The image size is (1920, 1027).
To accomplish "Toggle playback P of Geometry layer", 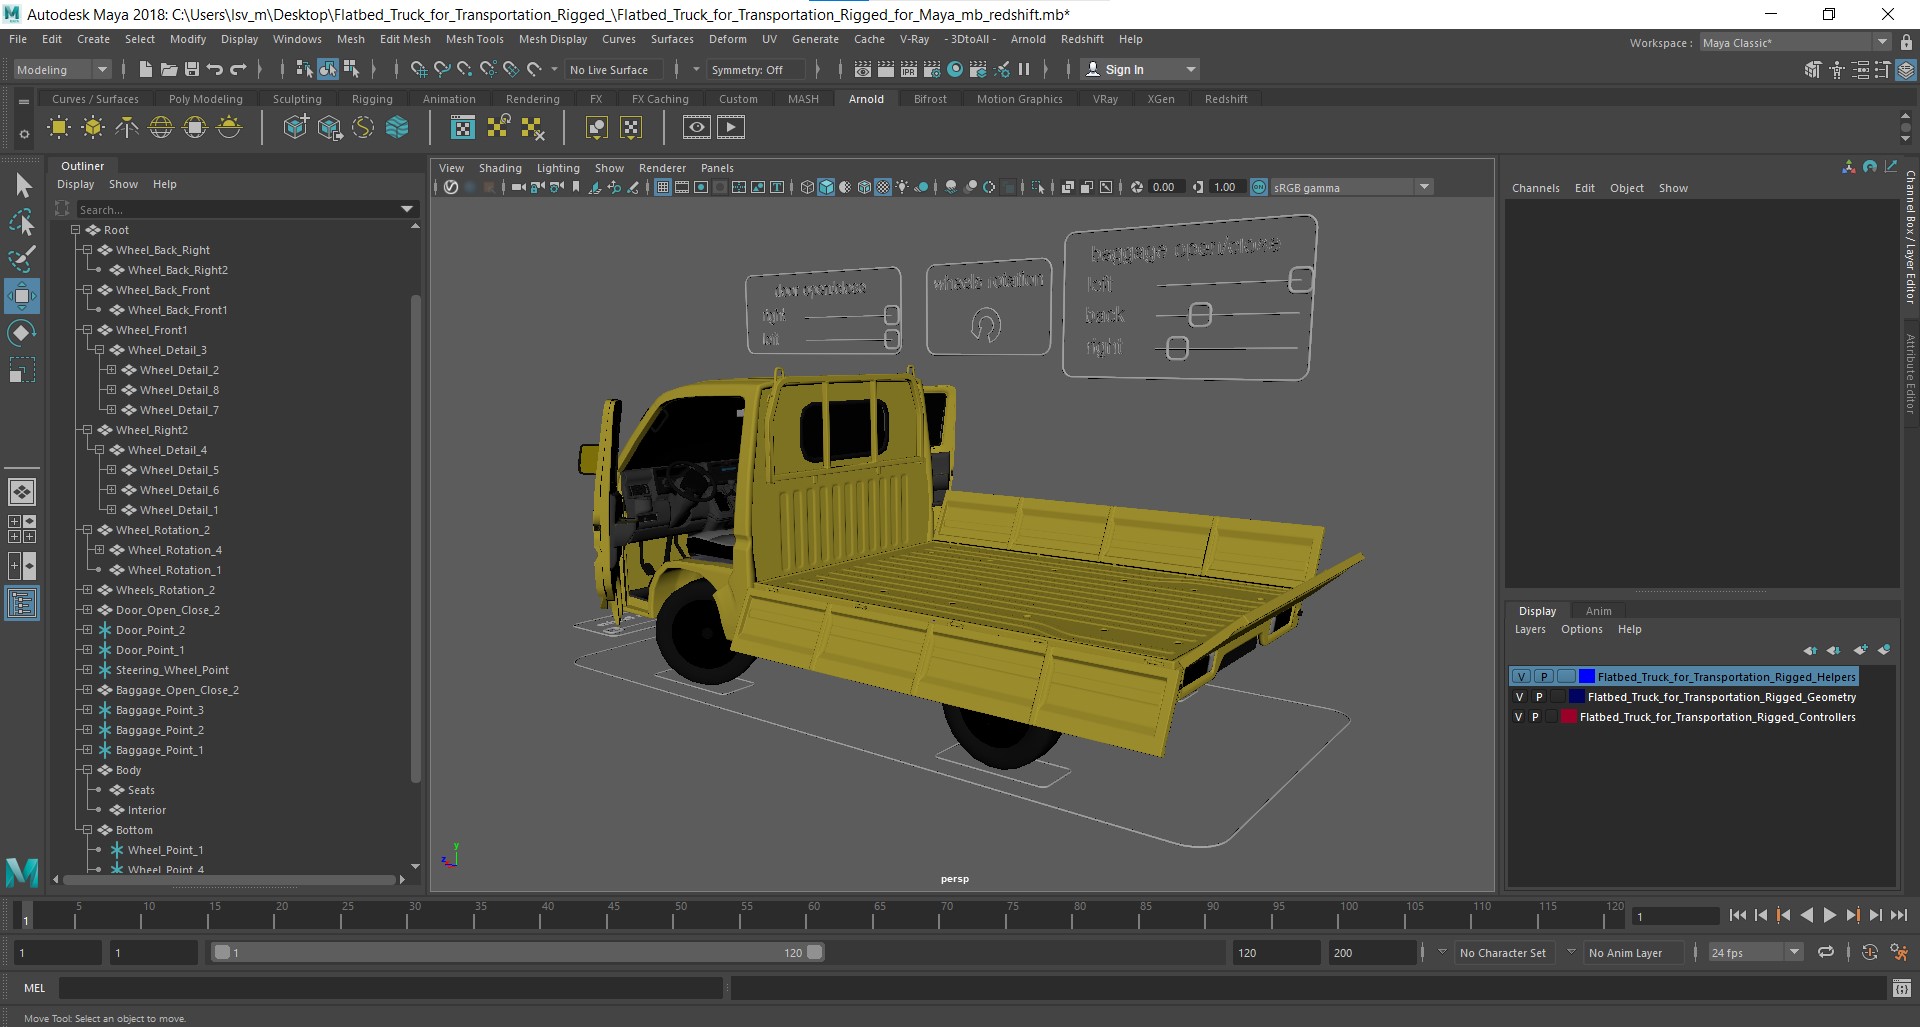I will [1539, 697].
